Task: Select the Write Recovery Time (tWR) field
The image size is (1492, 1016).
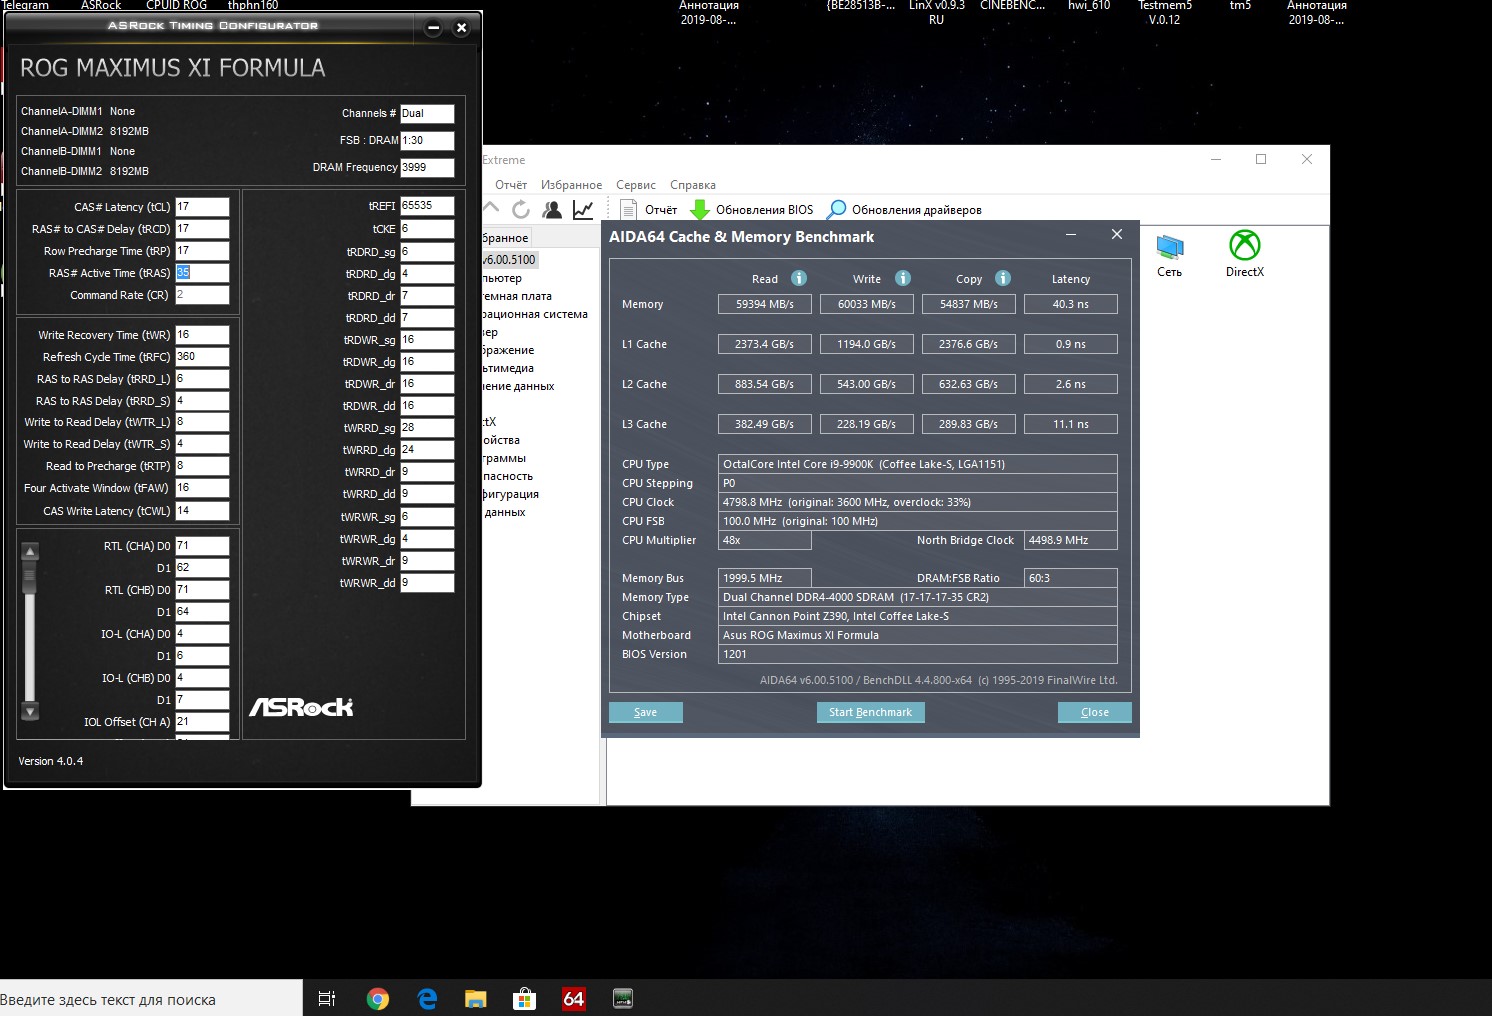Action: (202, 335)
